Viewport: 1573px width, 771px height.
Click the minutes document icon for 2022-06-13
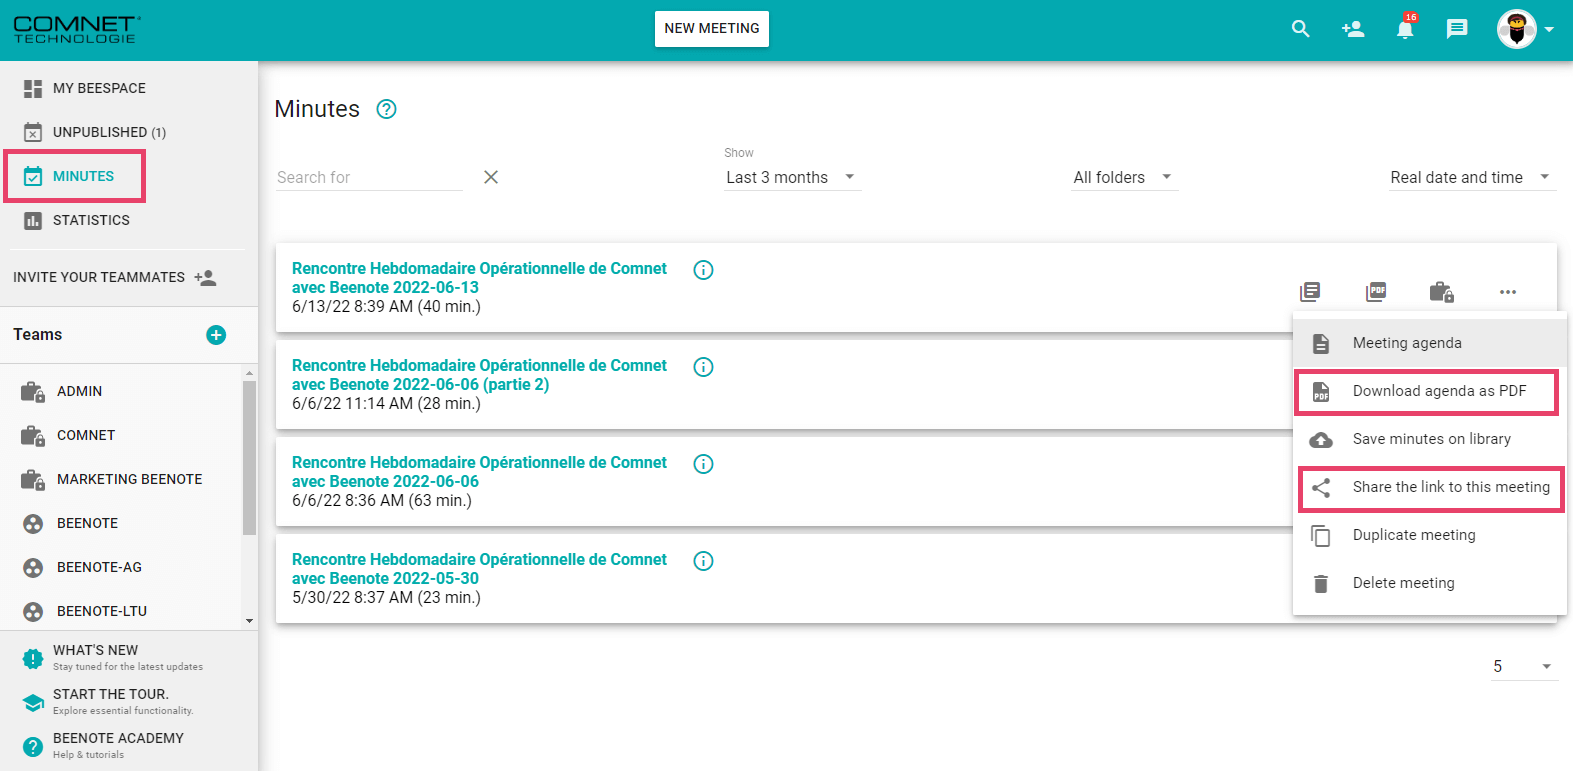[x=1310, y=291]
